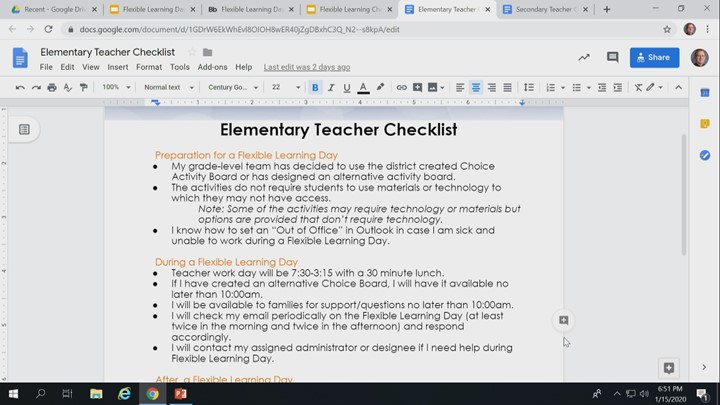Open comment history icon
720x405 pixels.
click(612, 57)
